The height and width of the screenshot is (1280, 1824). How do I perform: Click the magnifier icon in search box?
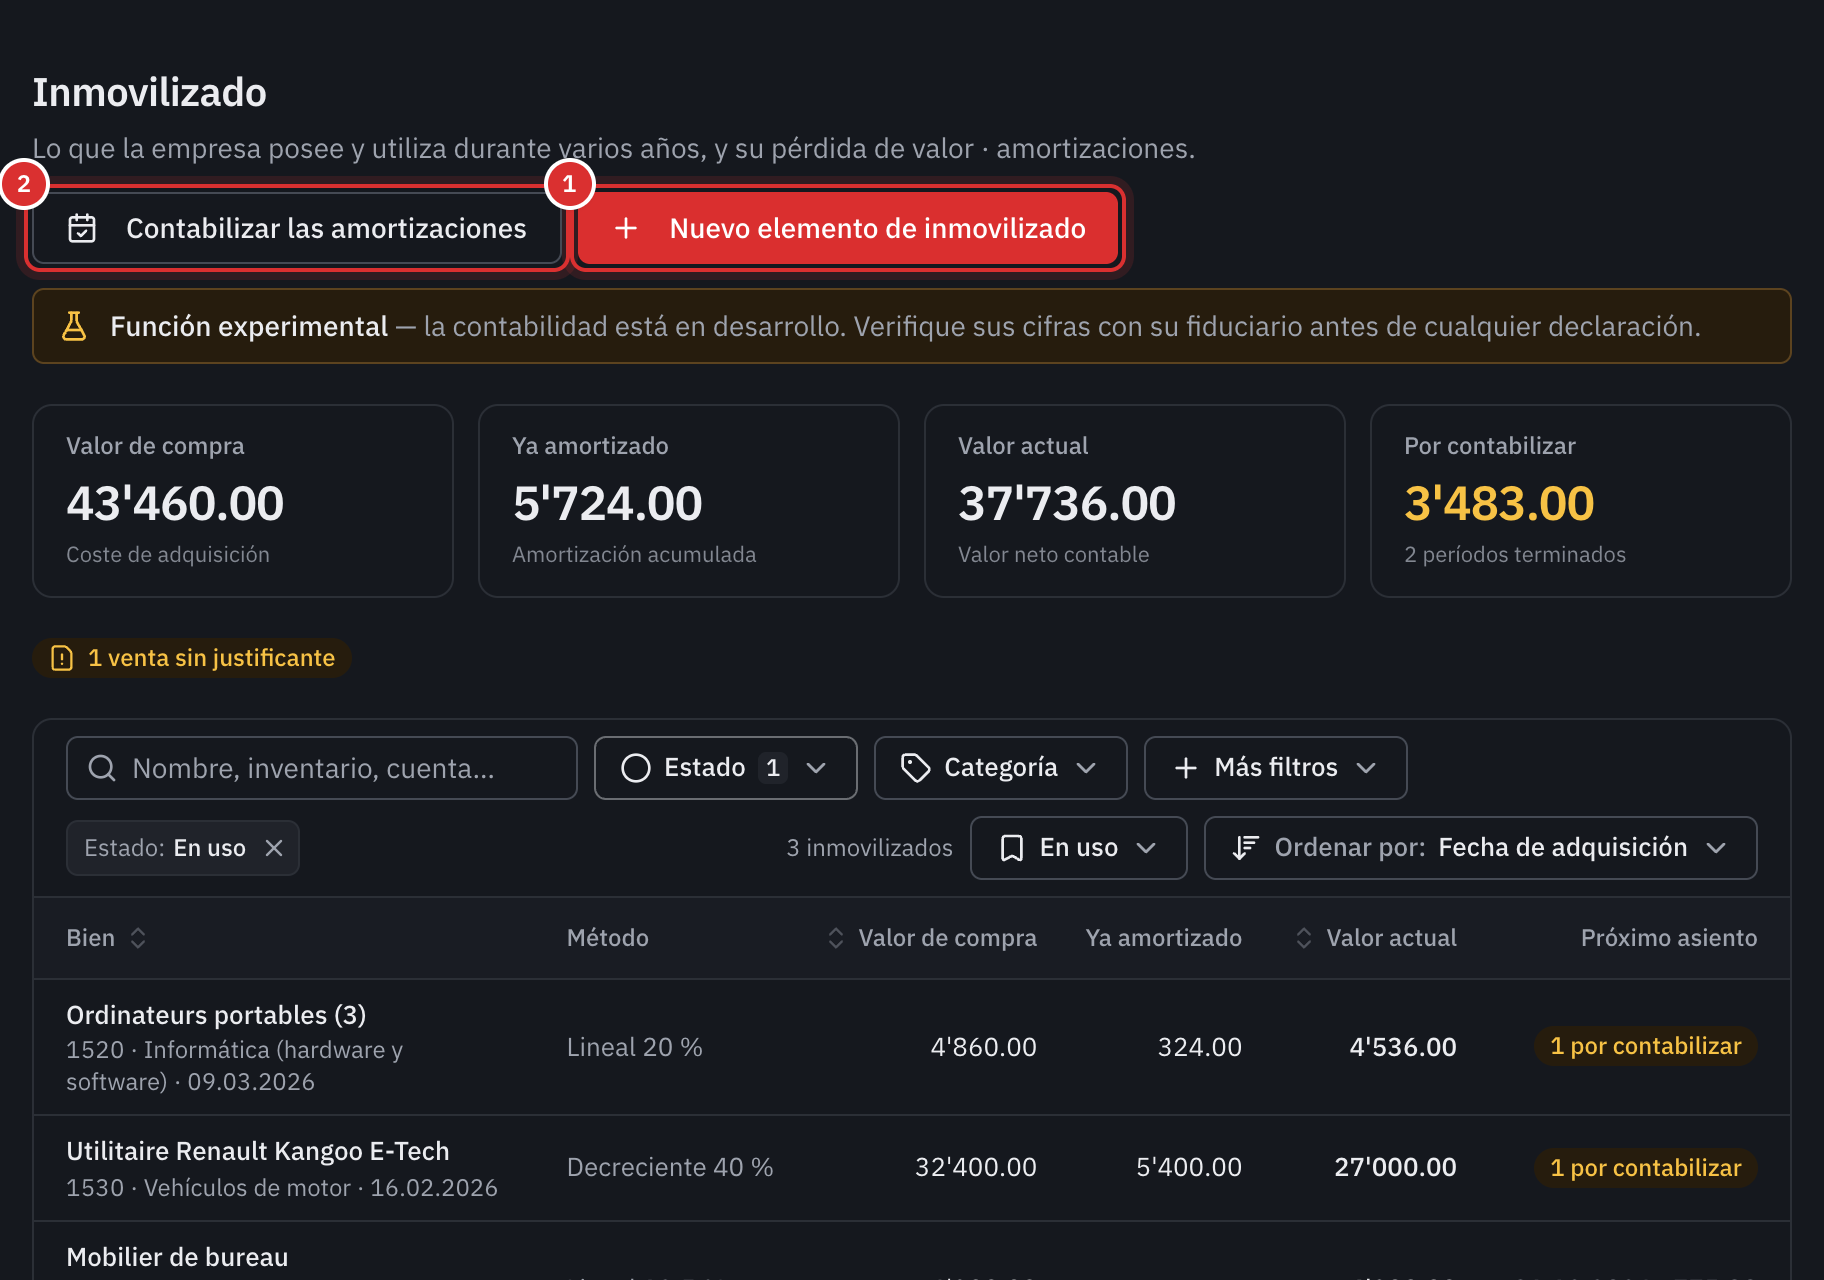102,768
